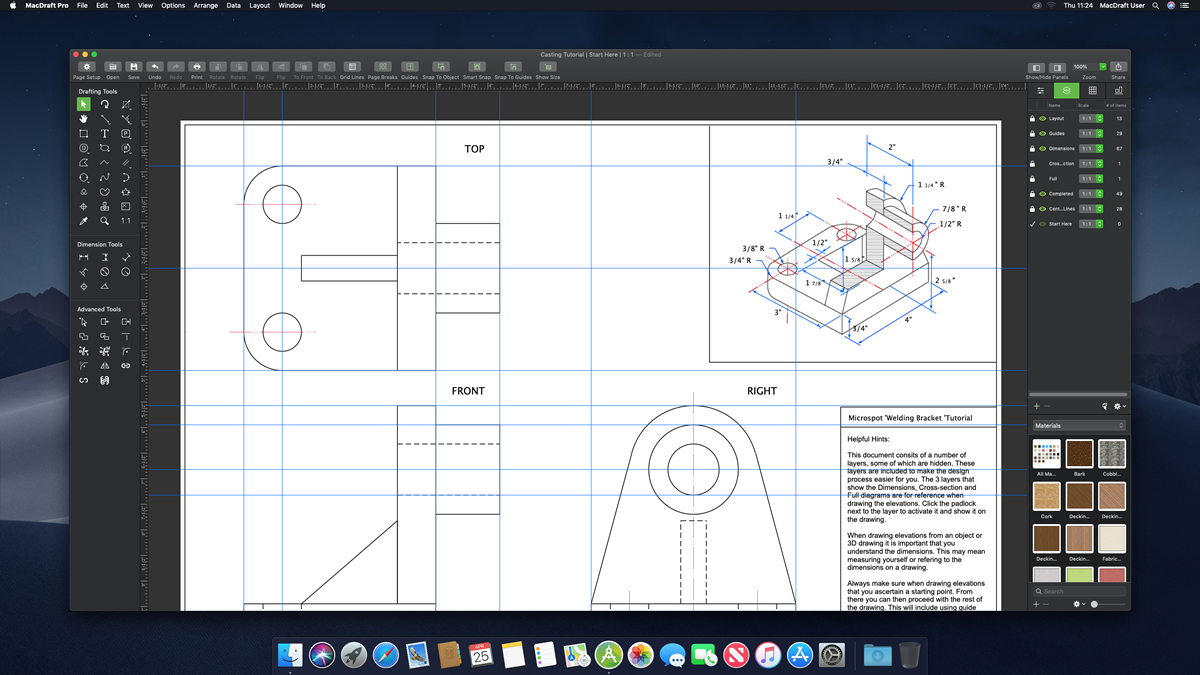Click the Grid Lines toolbar icon
Screen dimensions: 1200x675
click(x=352, y=67)
